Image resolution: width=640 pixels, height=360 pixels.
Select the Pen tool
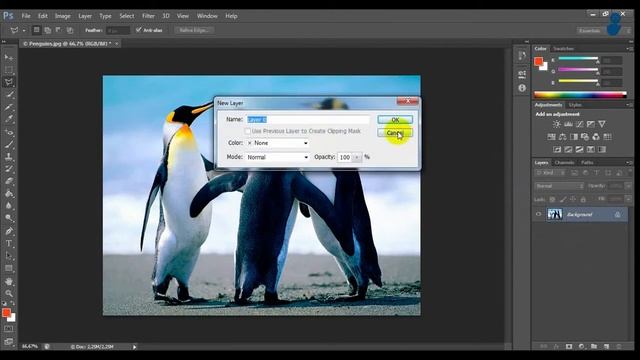pos(9,231)
